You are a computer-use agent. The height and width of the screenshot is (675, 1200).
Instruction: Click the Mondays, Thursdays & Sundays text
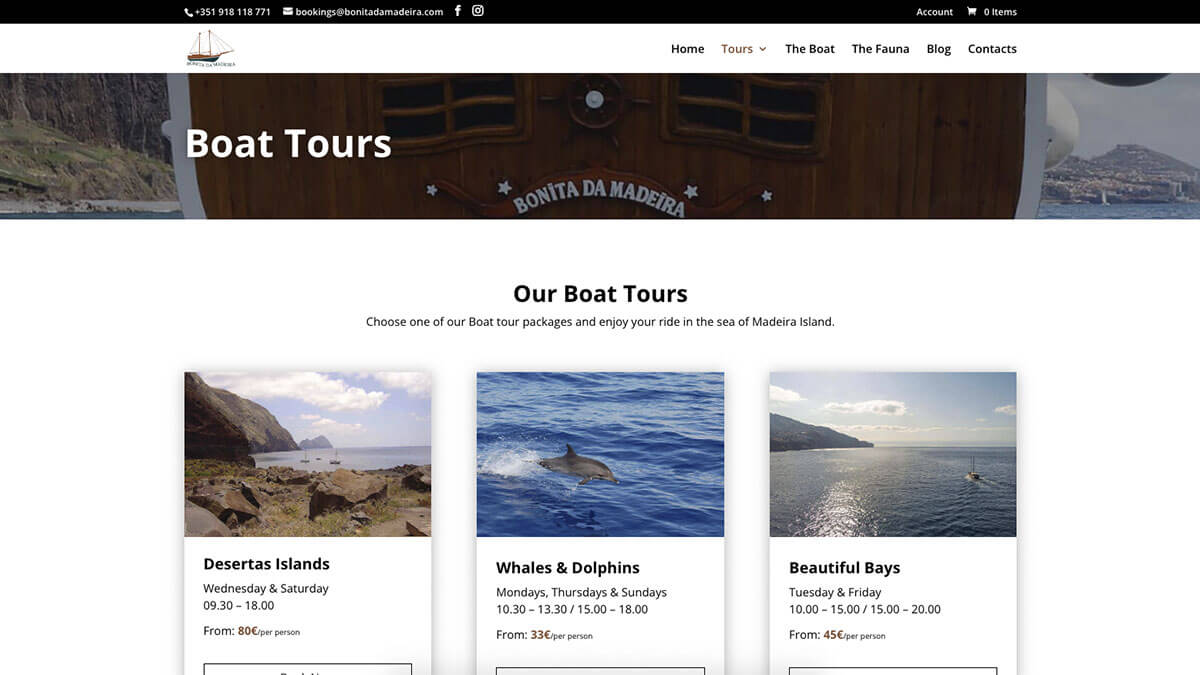[x=581, y=592]
